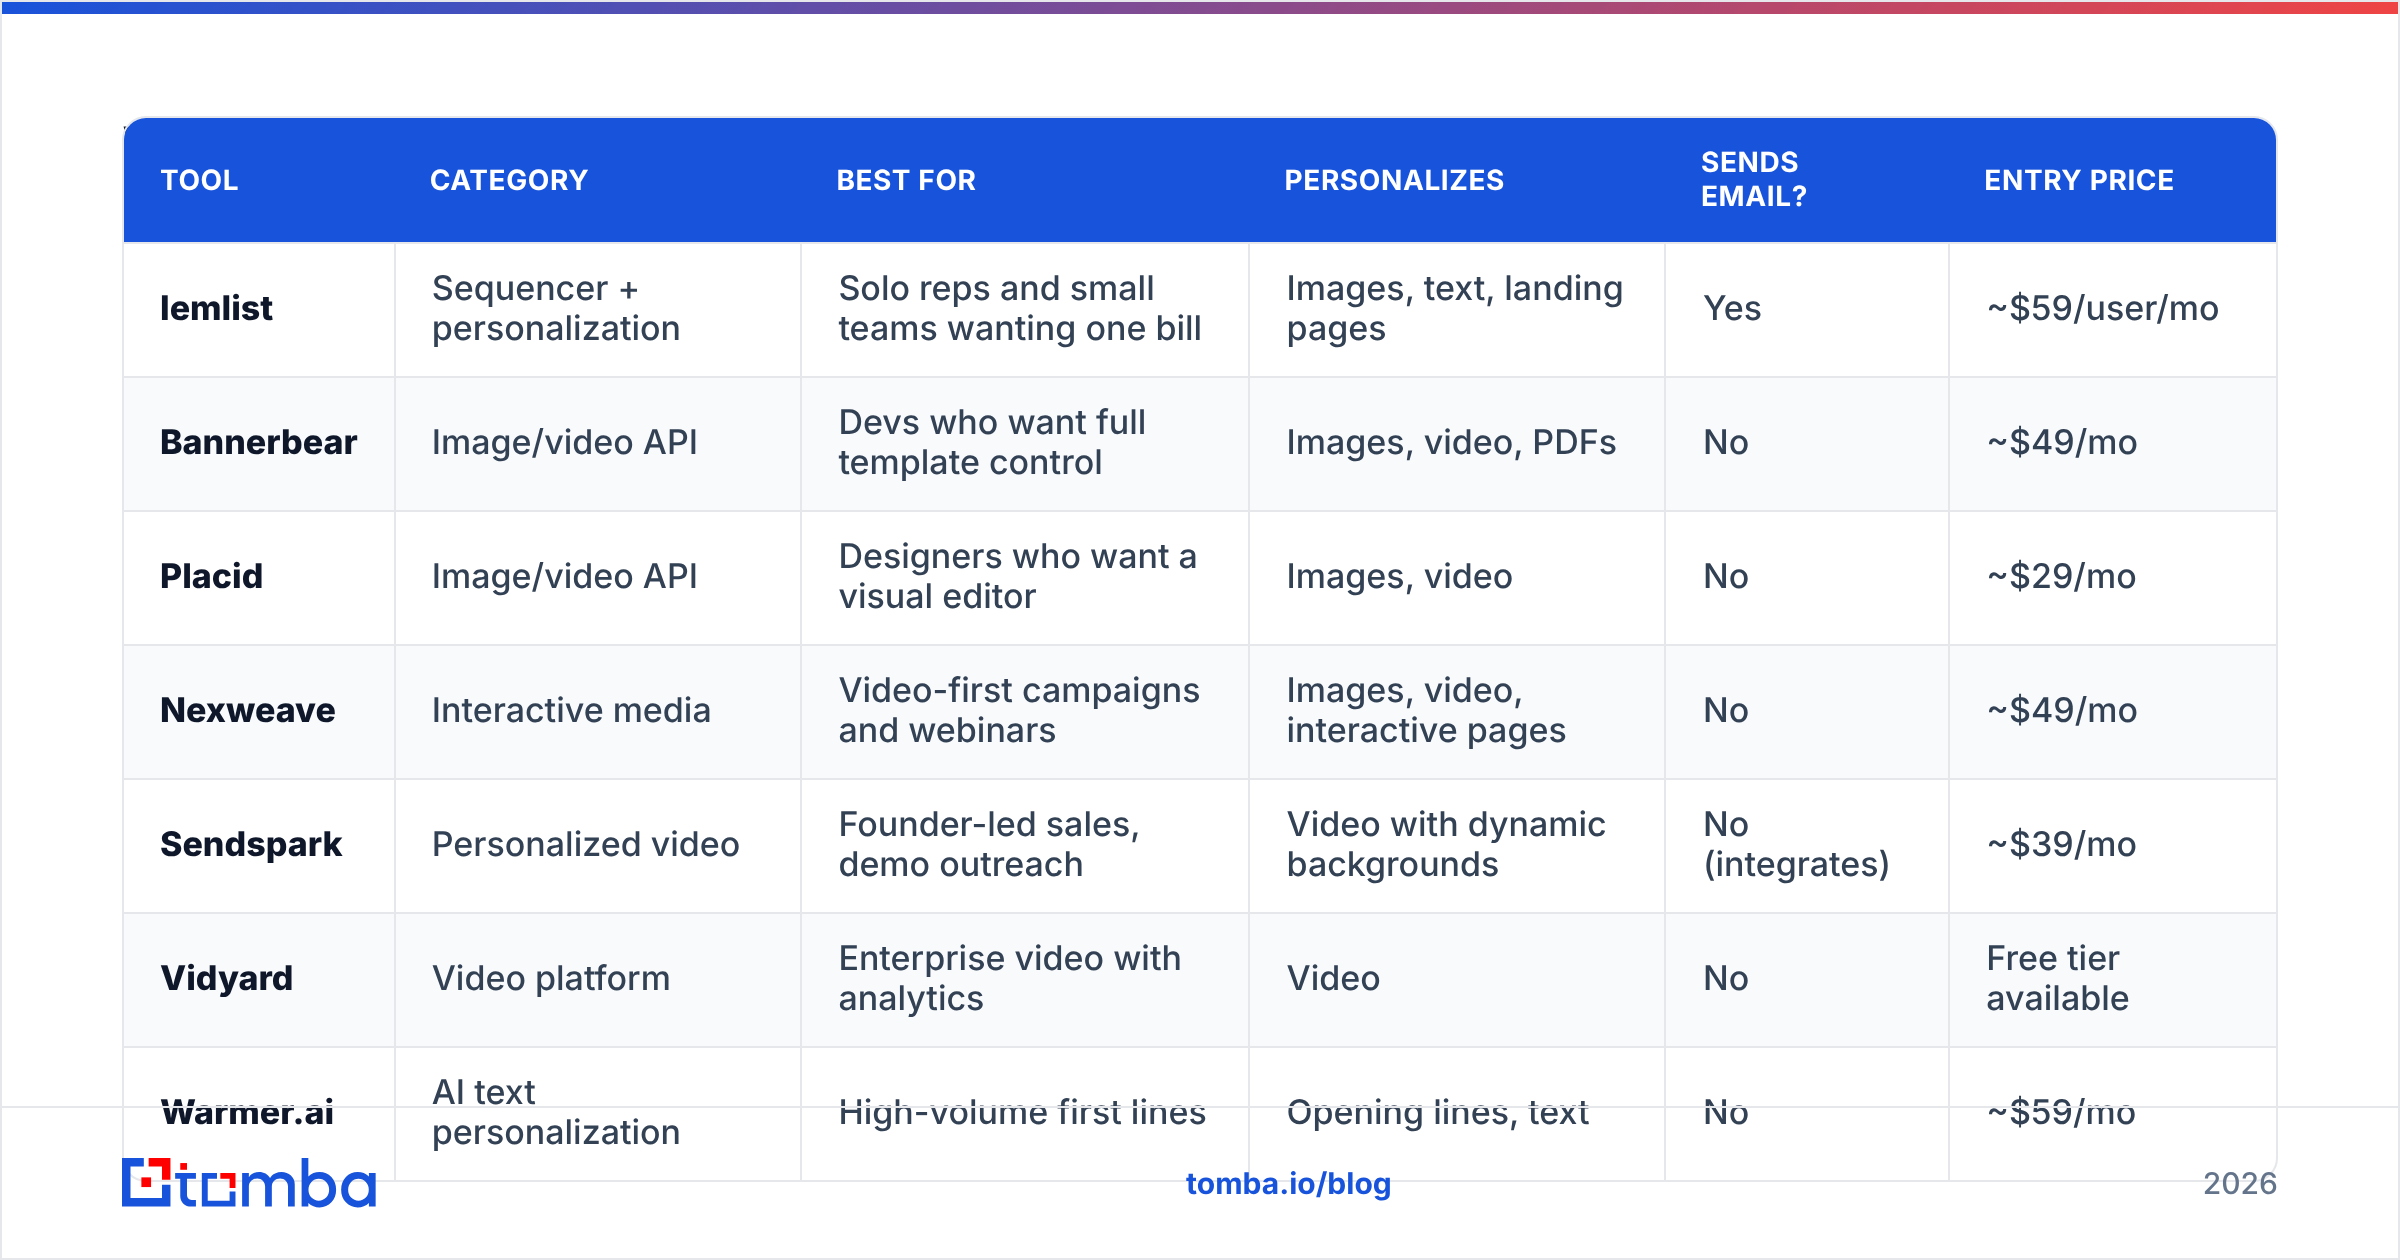Open the tomba.io/blog link

pyautogui.click(x=1288, y=1184)
